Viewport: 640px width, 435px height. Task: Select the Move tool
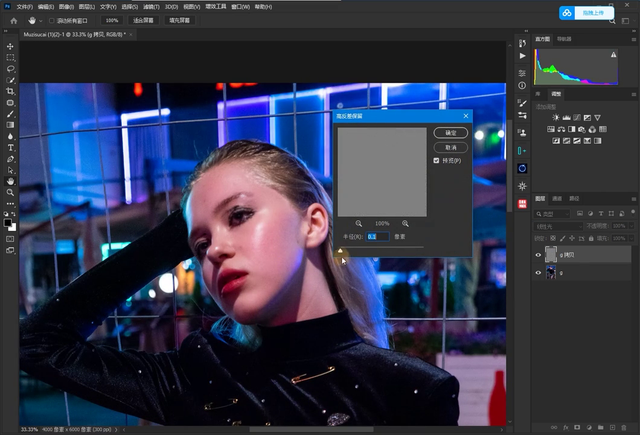click(x=10, y=46)
